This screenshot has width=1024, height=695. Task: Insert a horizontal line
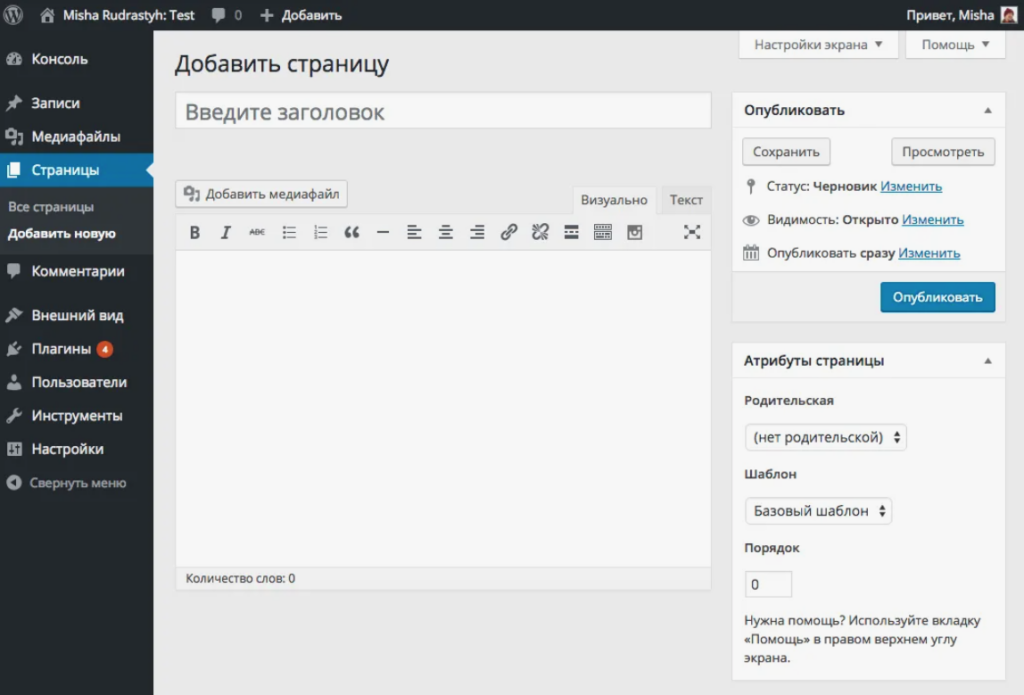(382, 232)
